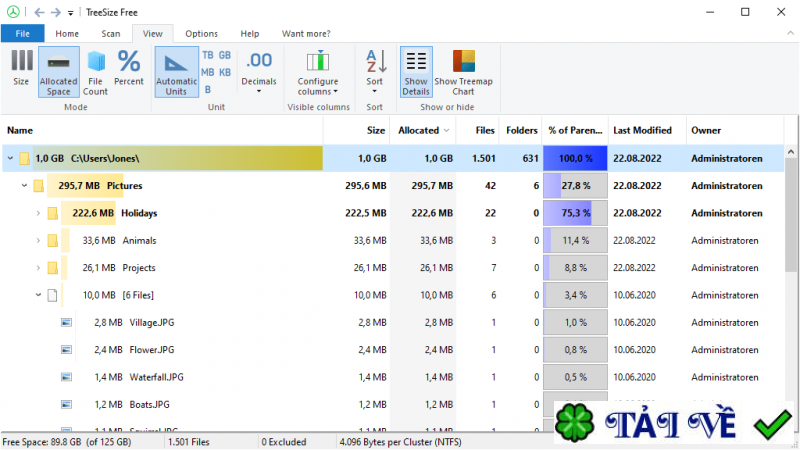This screenshot has width=800, height=450.
Task: Click Free Space: 89.8 GB status entry
Action: (67, 442)
